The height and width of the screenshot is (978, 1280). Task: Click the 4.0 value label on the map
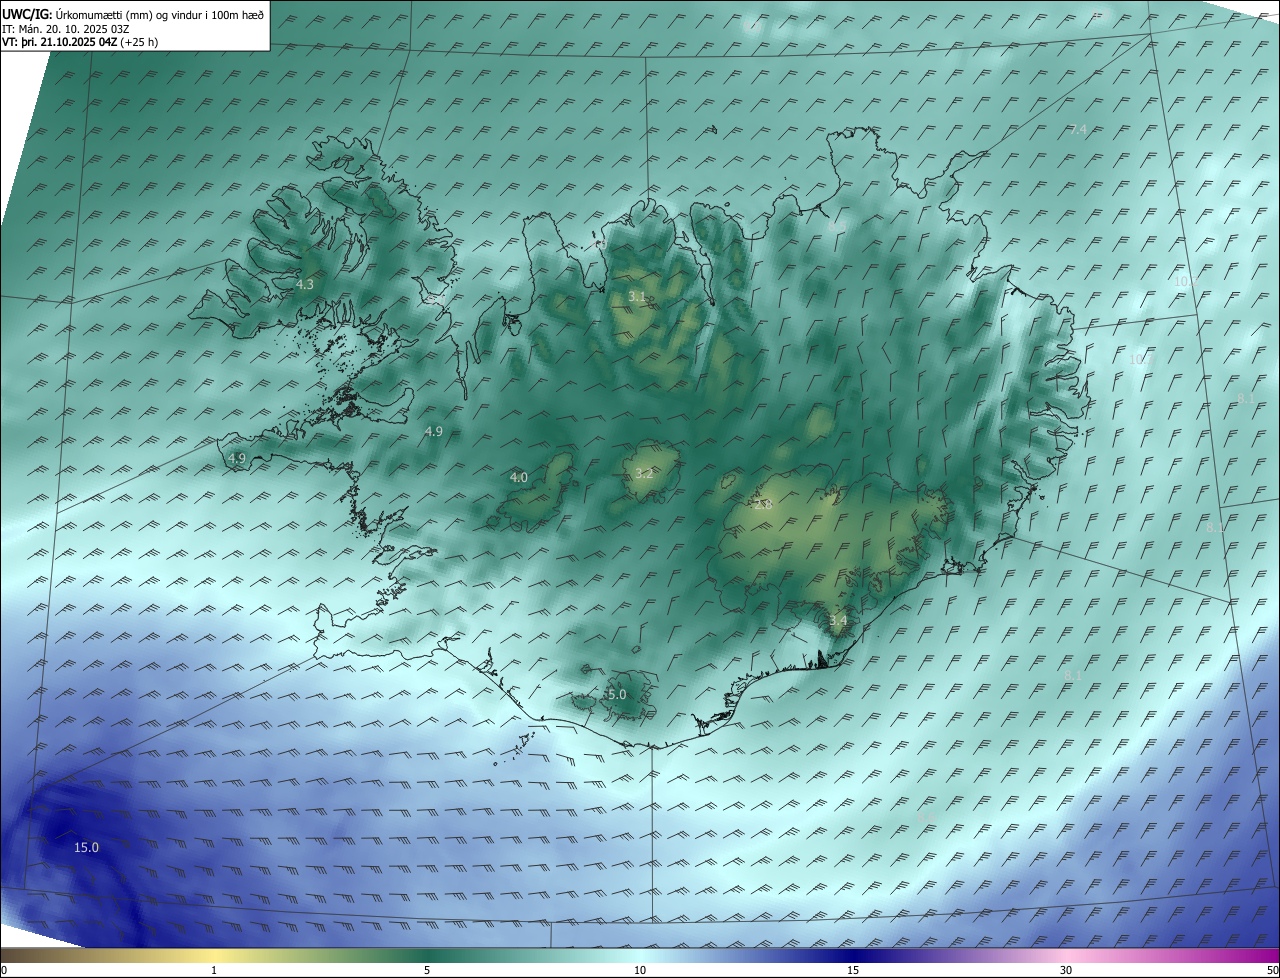click(x=519, y=478)
